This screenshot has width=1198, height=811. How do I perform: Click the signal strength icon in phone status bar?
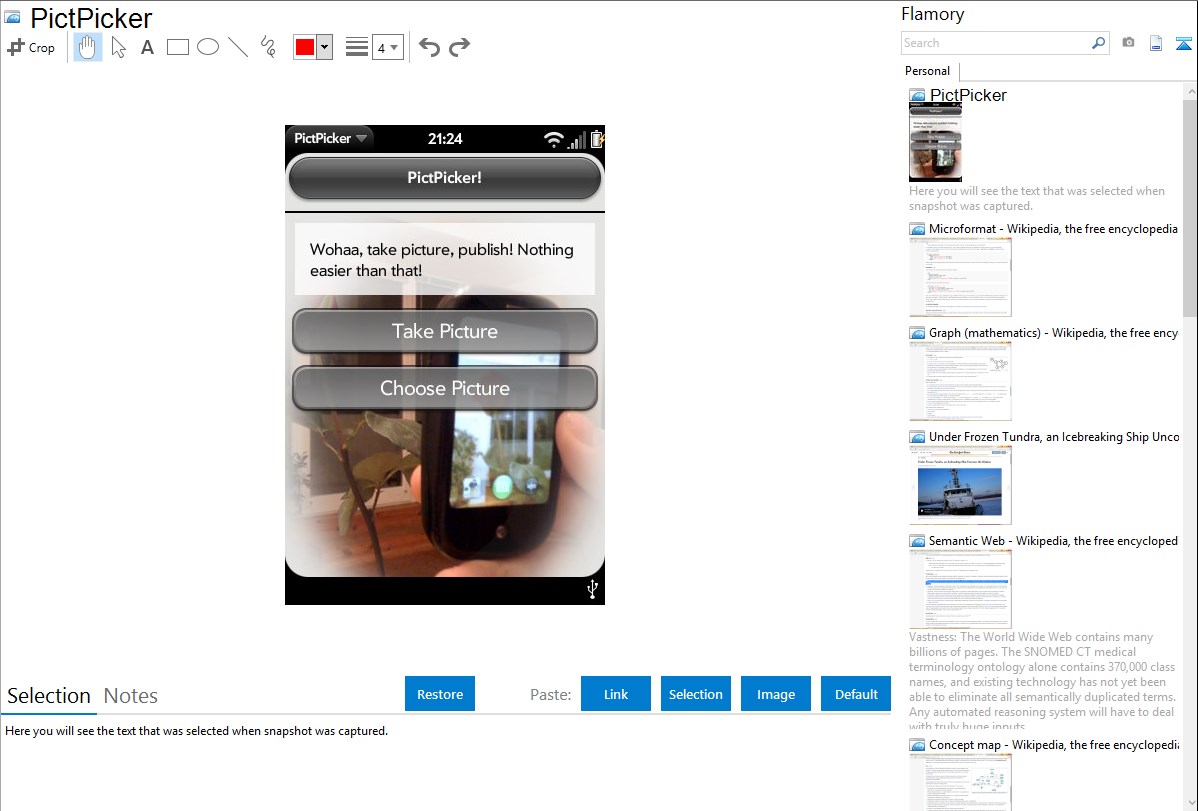(577, 139)
